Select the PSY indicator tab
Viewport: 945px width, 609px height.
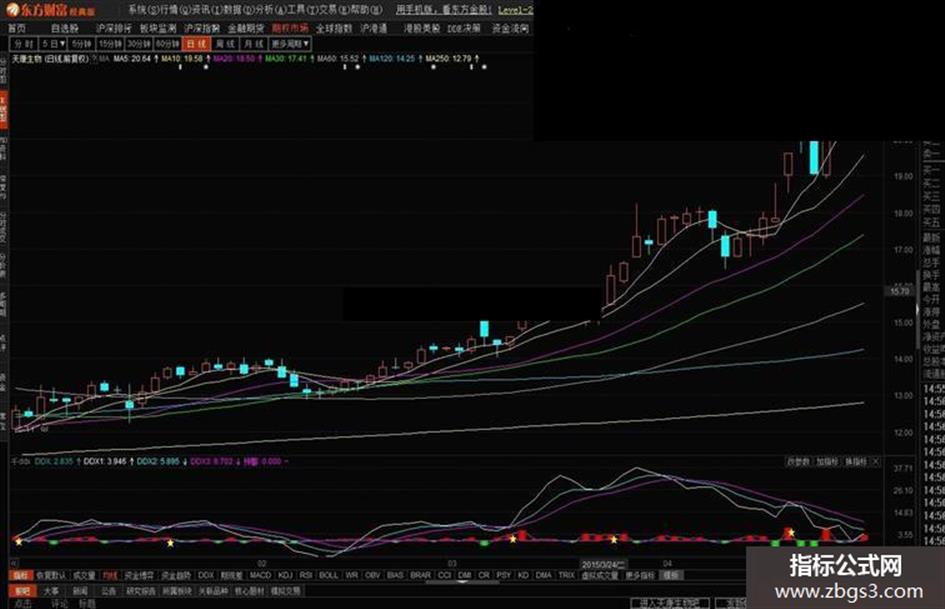tap(504, 576)
